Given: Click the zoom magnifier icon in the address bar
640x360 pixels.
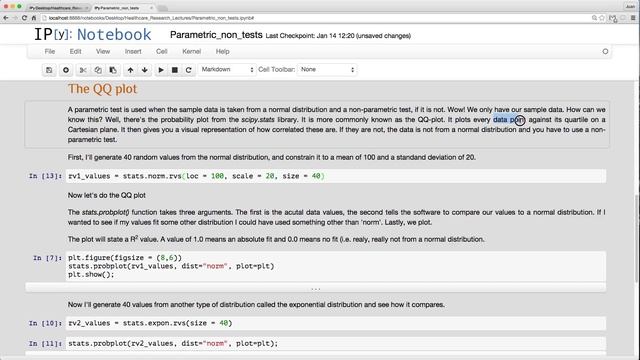Looking at the screenshot, I should [x=594, y=18].
